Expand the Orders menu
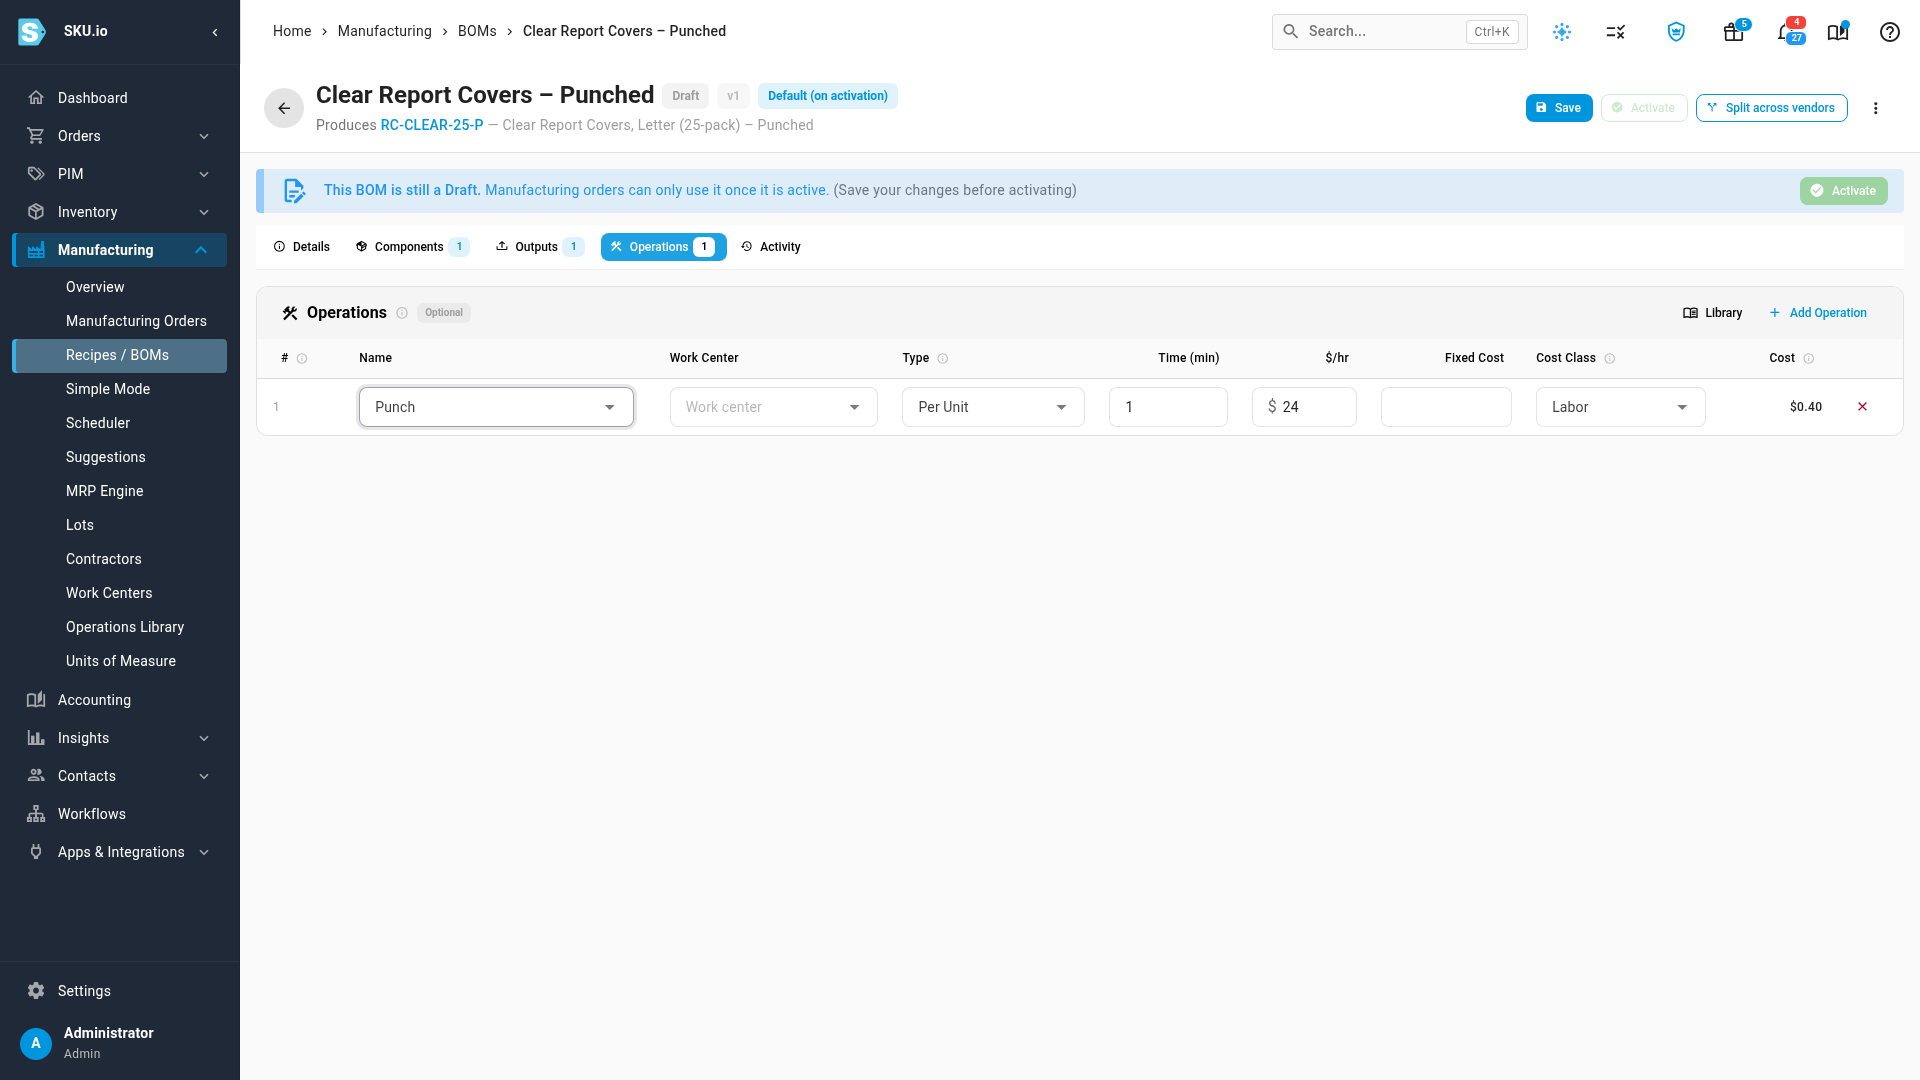The height and width of the screenshot is (1080, 1920). [x=119, y=136]
